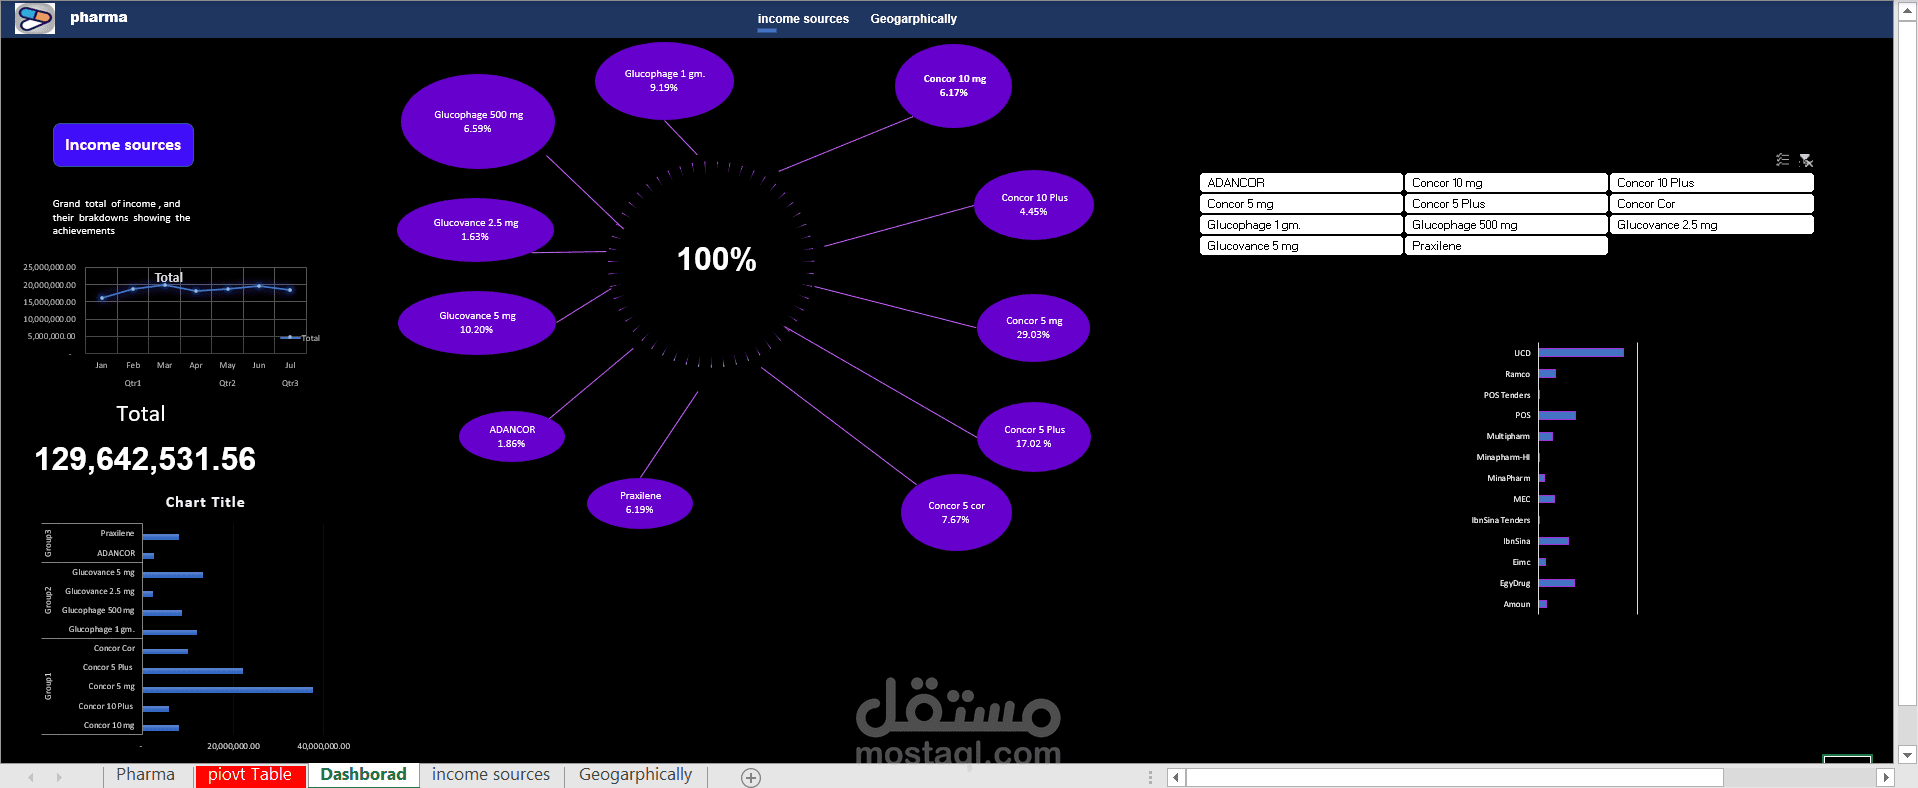
Task: Enable multi-select on the product slicer
Action: (1782, 160)
